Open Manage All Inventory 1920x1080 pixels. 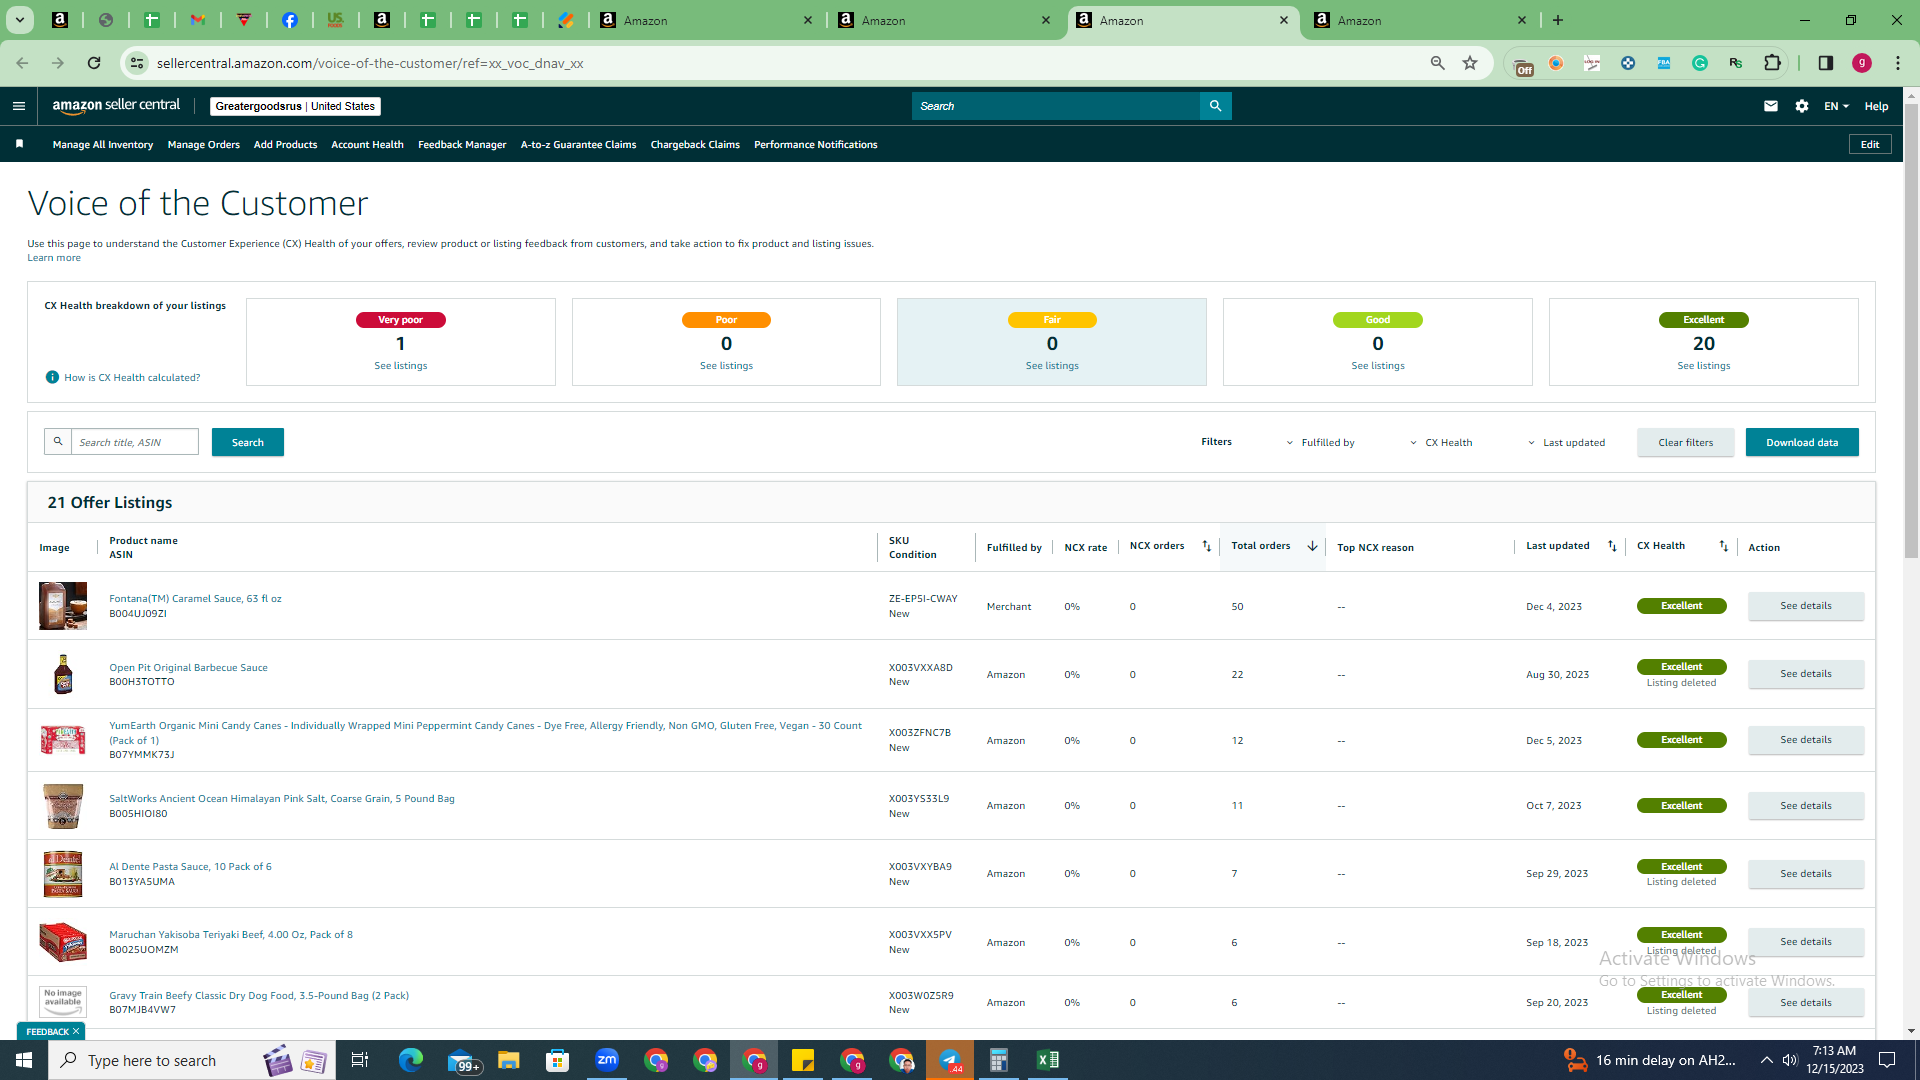[103, 145]
